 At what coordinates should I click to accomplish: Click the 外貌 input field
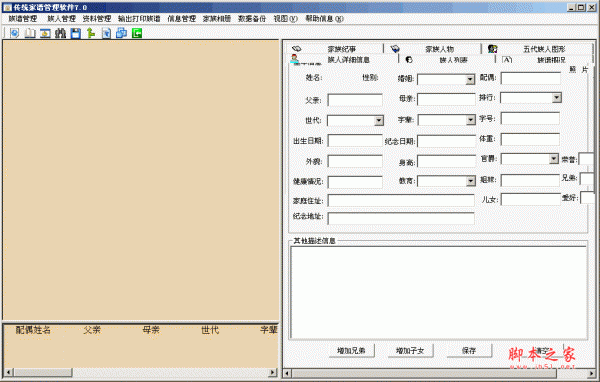pos(355,161)
